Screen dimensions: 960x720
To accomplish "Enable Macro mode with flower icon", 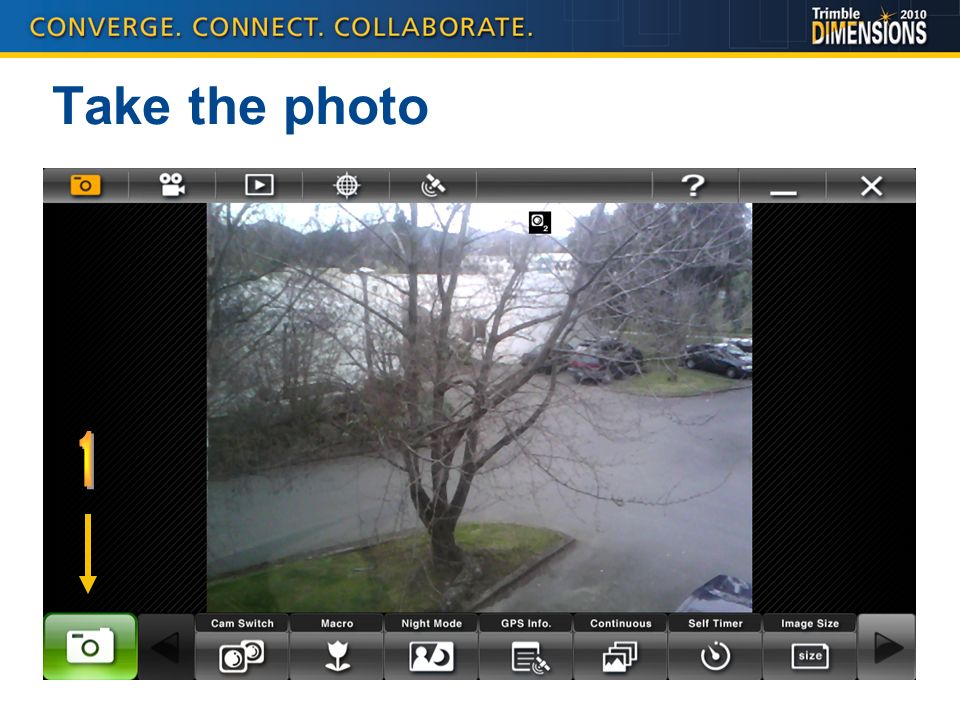I will (x=337, y=647).
